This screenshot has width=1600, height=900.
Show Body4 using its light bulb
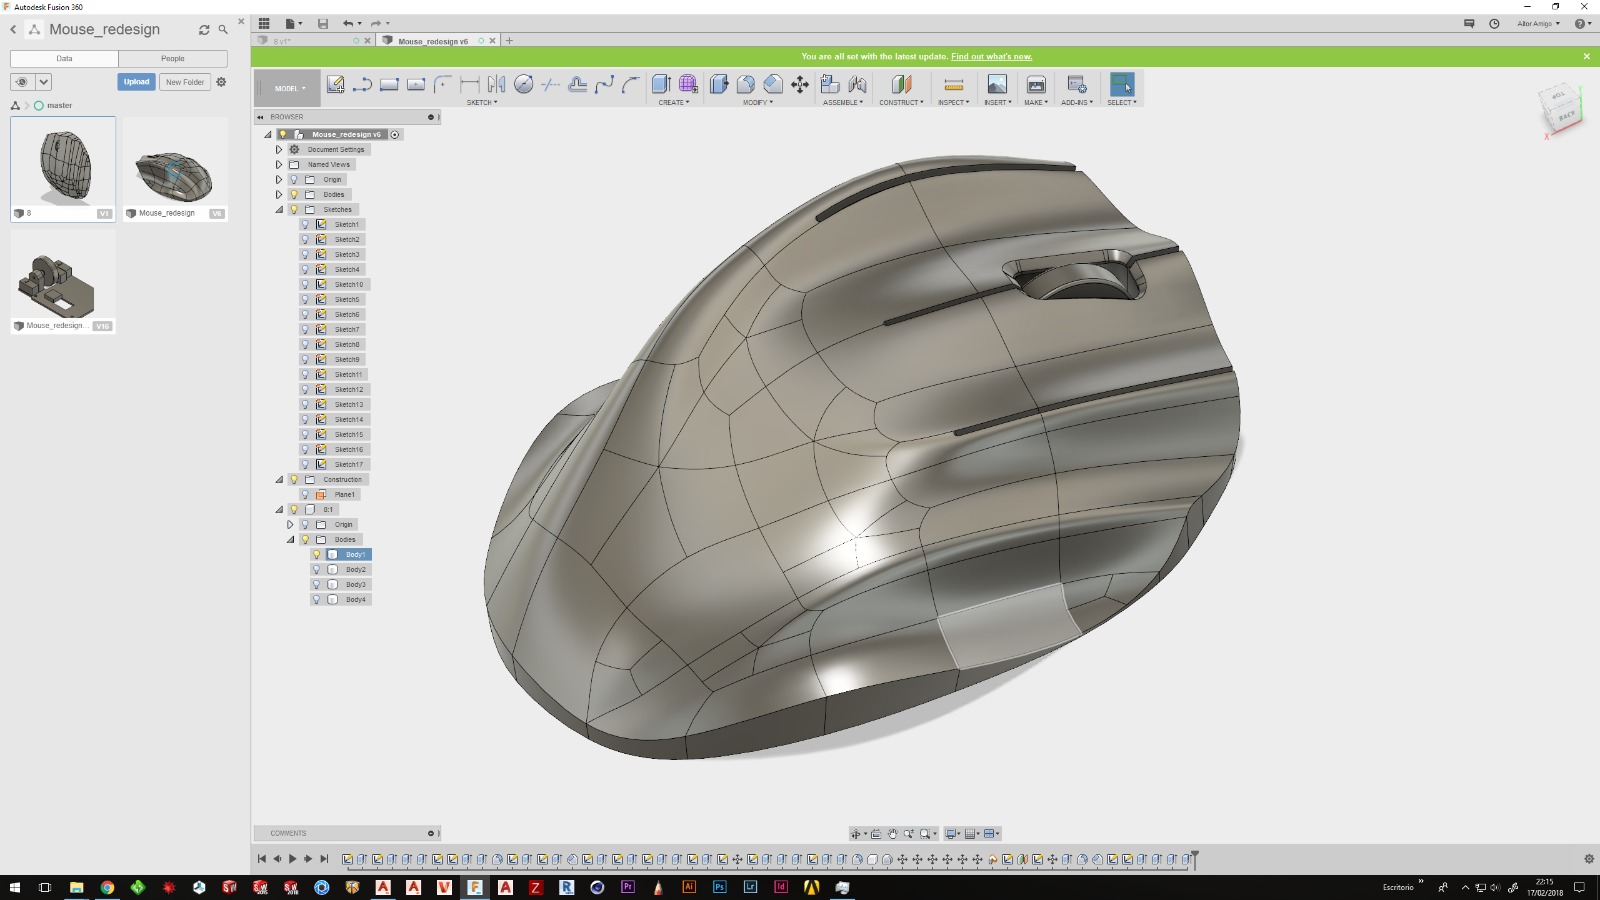coord(317,600)
